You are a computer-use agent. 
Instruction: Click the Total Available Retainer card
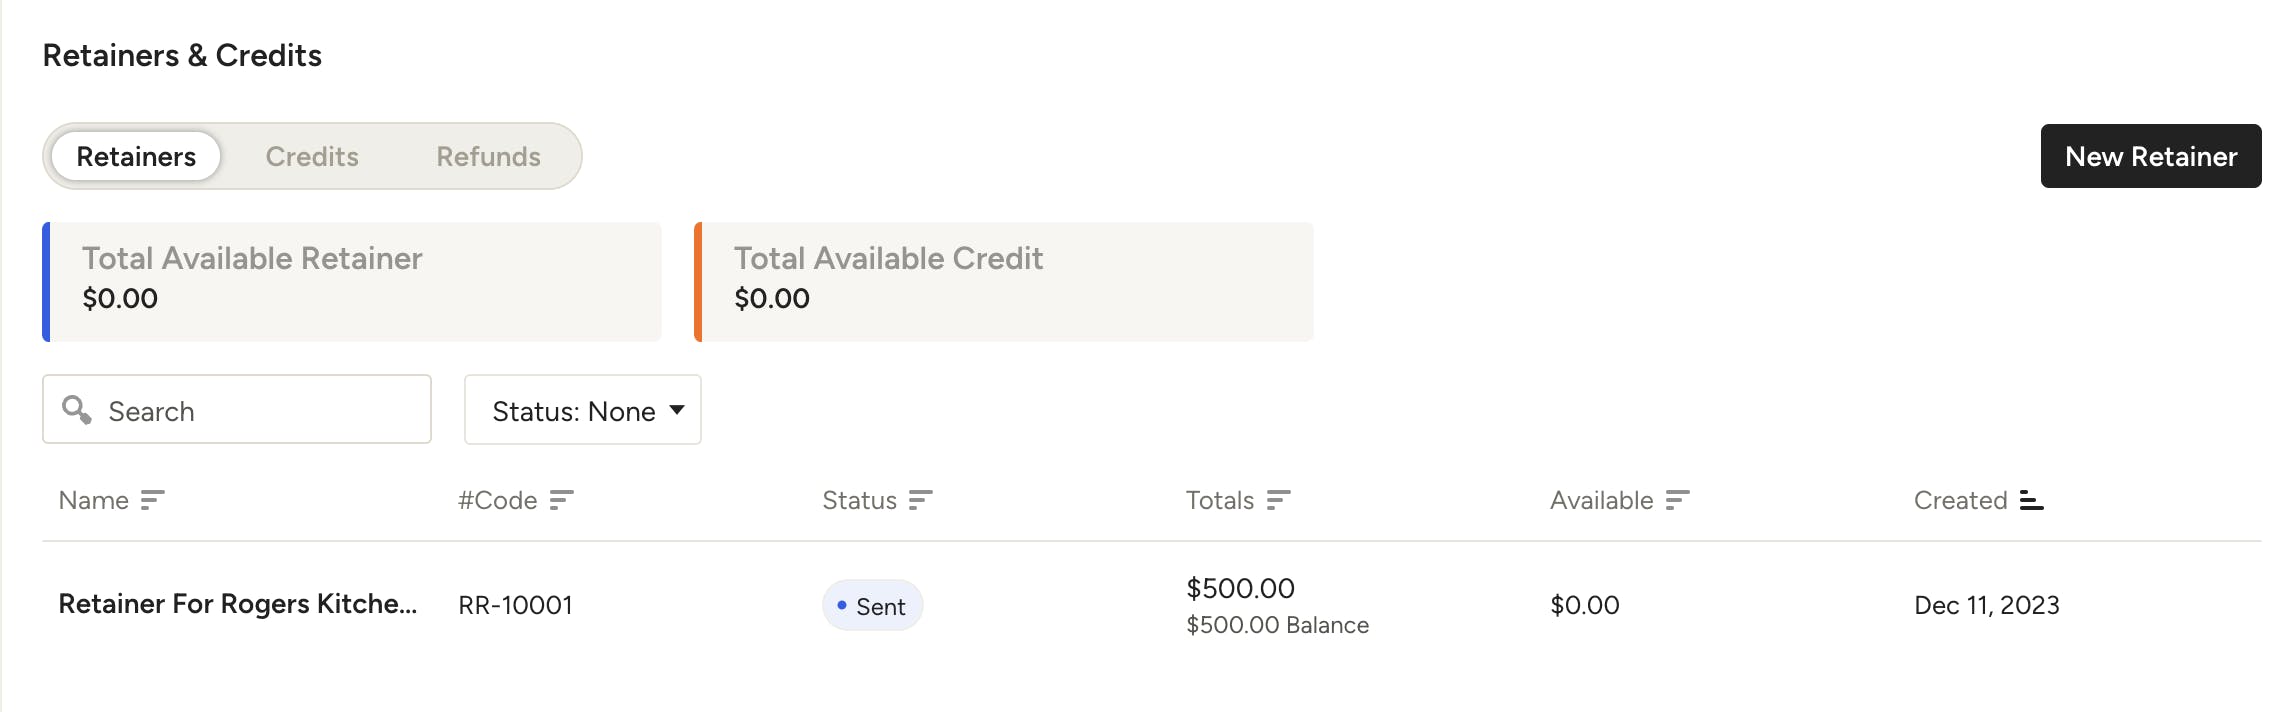click(352, 281)
